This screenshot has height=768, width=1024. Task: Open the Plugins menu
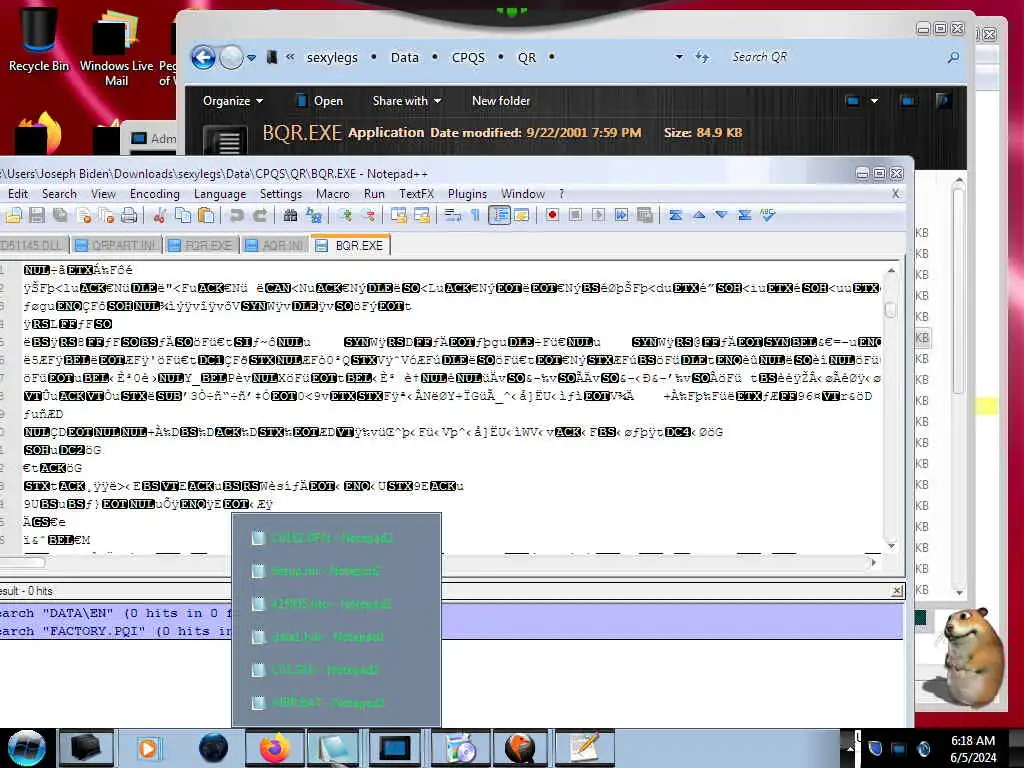[x=468, y=194]
